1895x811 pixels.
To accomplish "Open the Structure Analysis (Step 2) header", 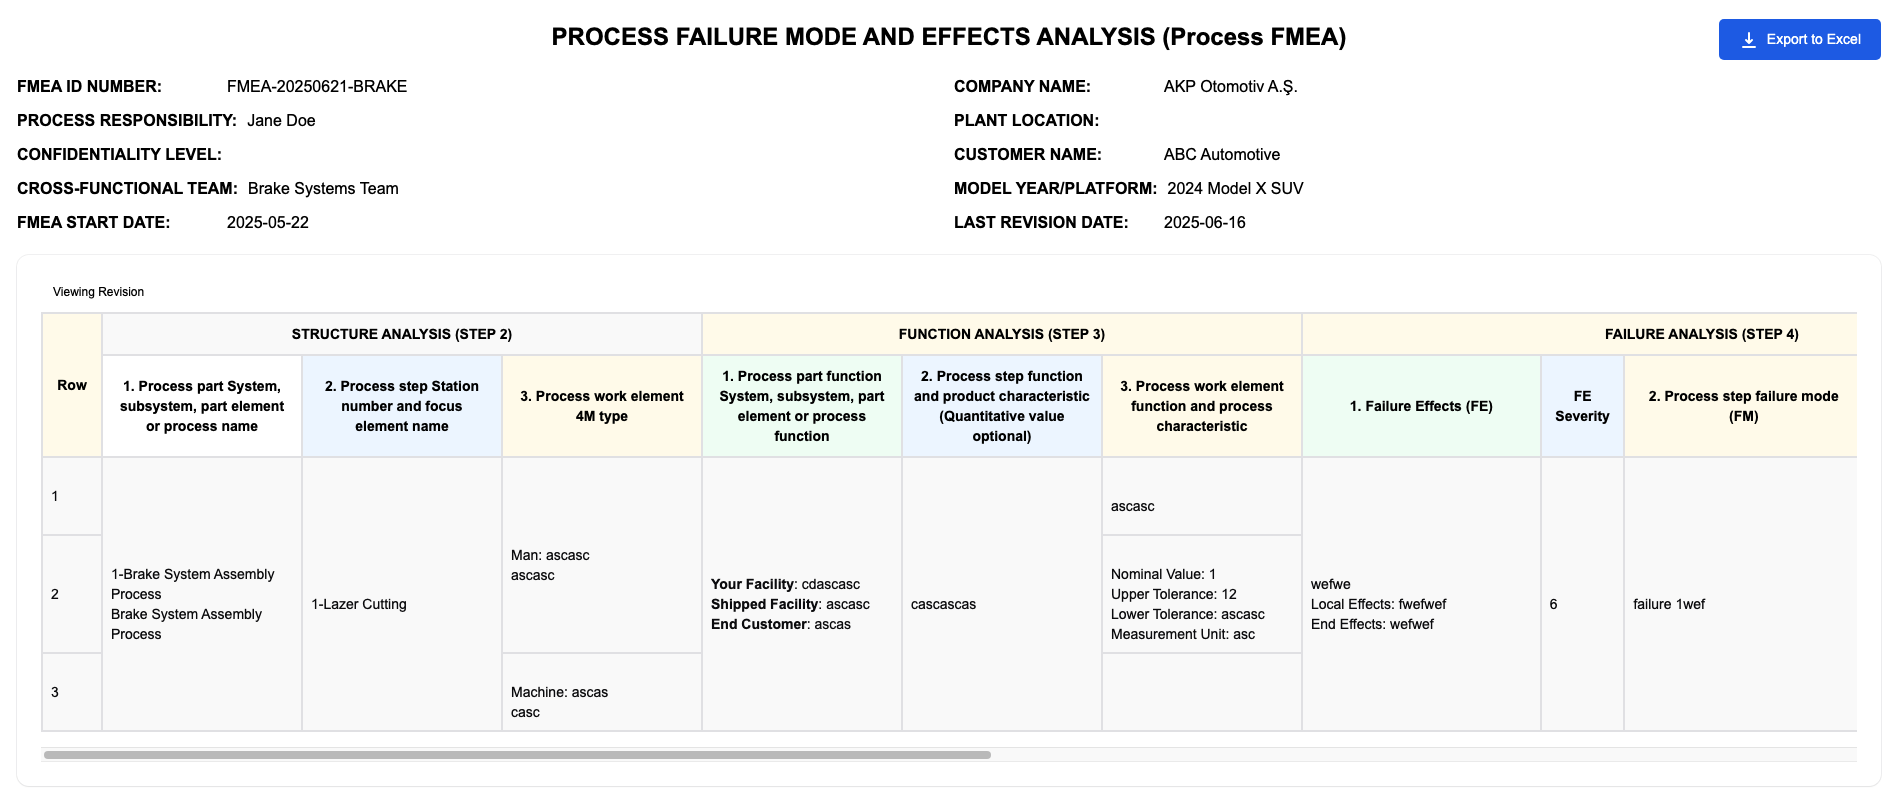I will point(402,334).
